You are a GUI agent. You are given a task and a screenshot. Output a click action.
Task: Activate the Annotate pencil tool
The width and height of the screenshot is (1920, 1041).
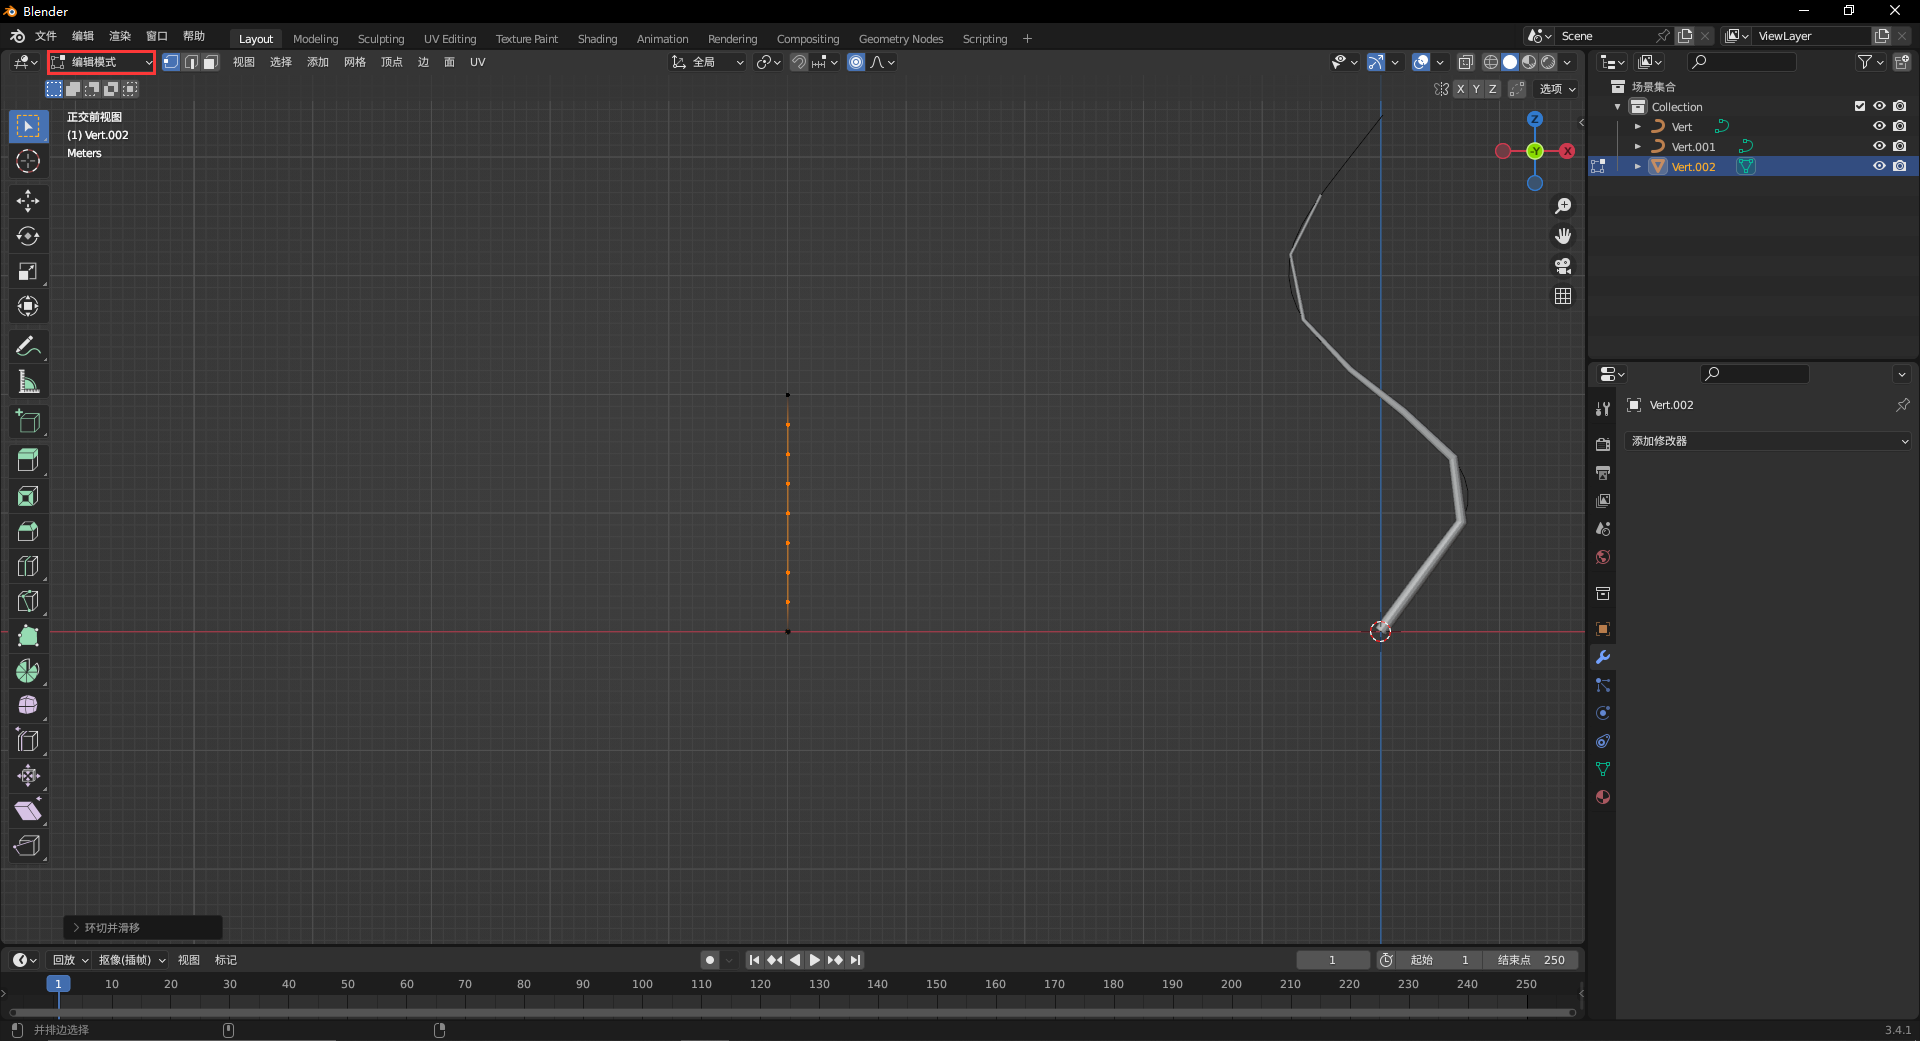[28, 346]
